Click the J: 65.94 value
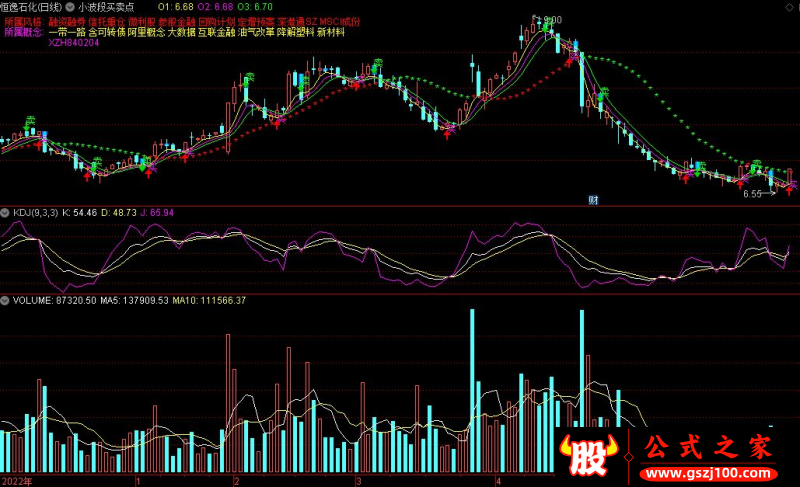The height and width of the screenshot is (487, 800). (x=157, y=213)
